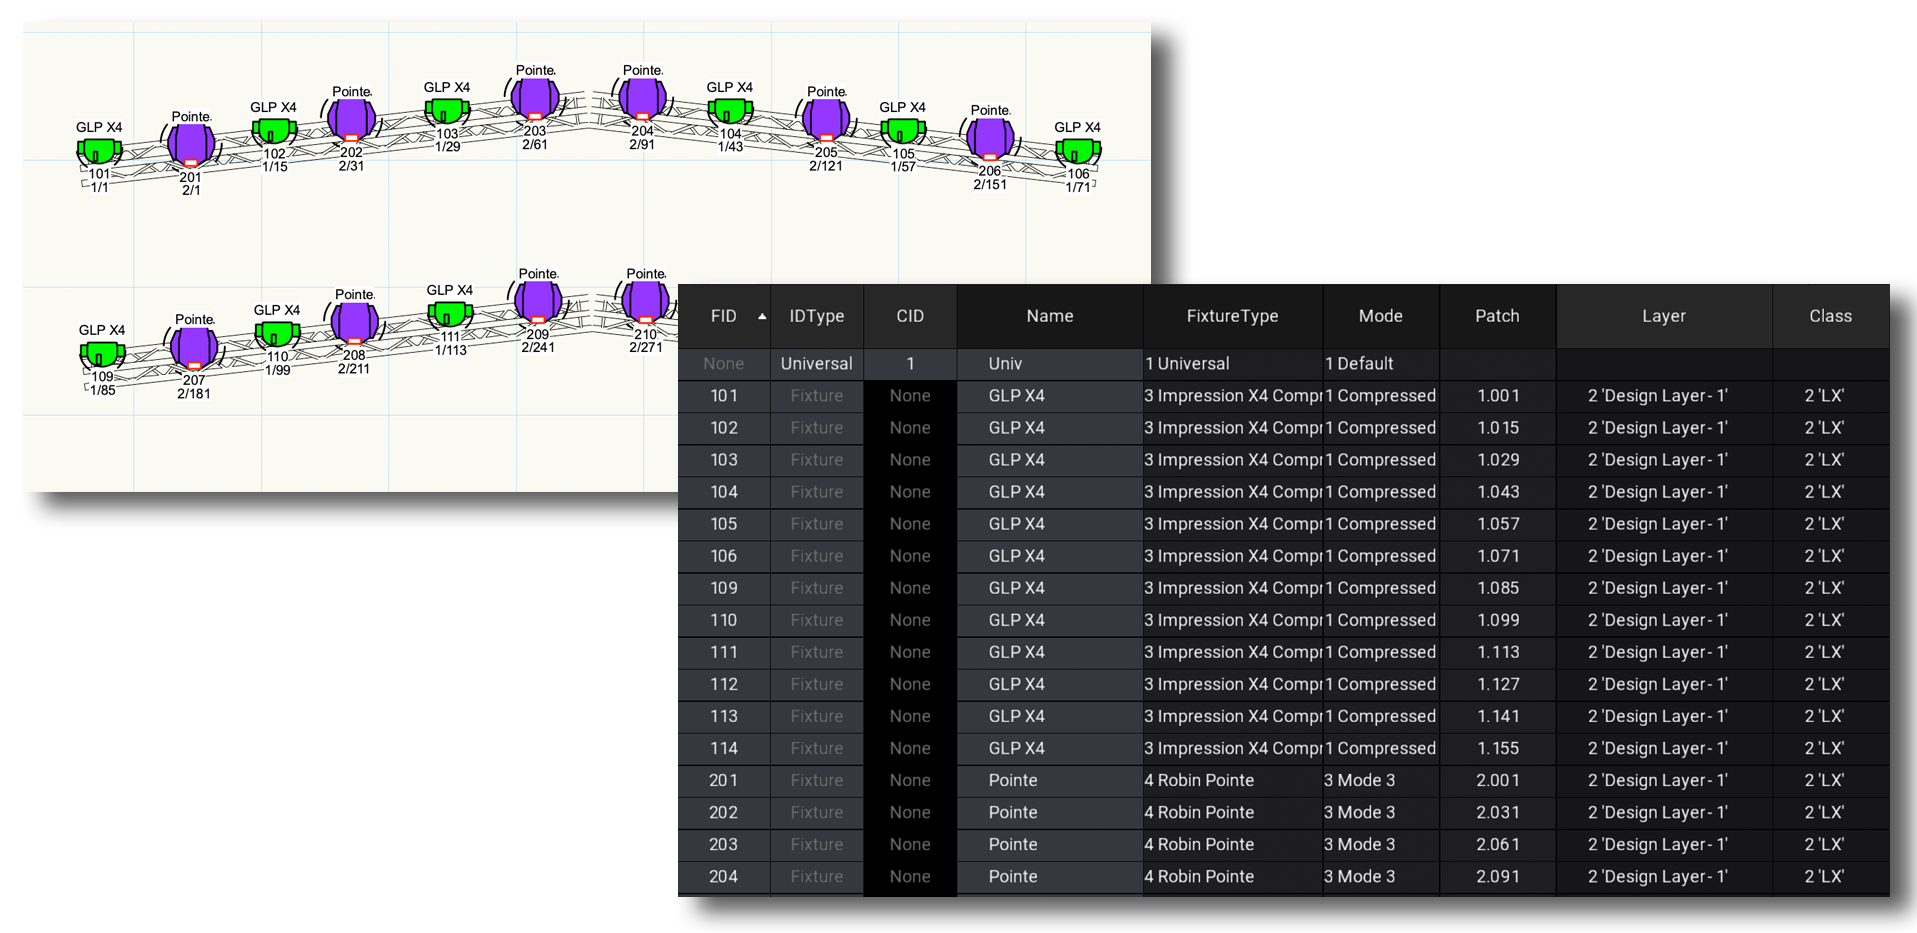The height and width of the screenshot is (933, 1917).
Task: Select FID cell 204
Action: 724,876
